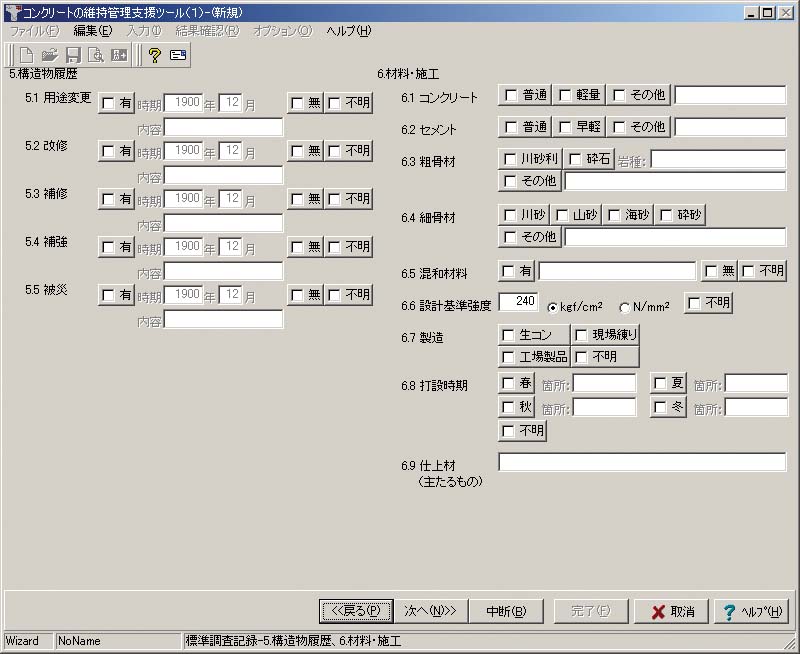Image resolution: width=800 pixels, height=654 pixels.
Task: Check 無 for 5.2 改修
Action: 305,151
